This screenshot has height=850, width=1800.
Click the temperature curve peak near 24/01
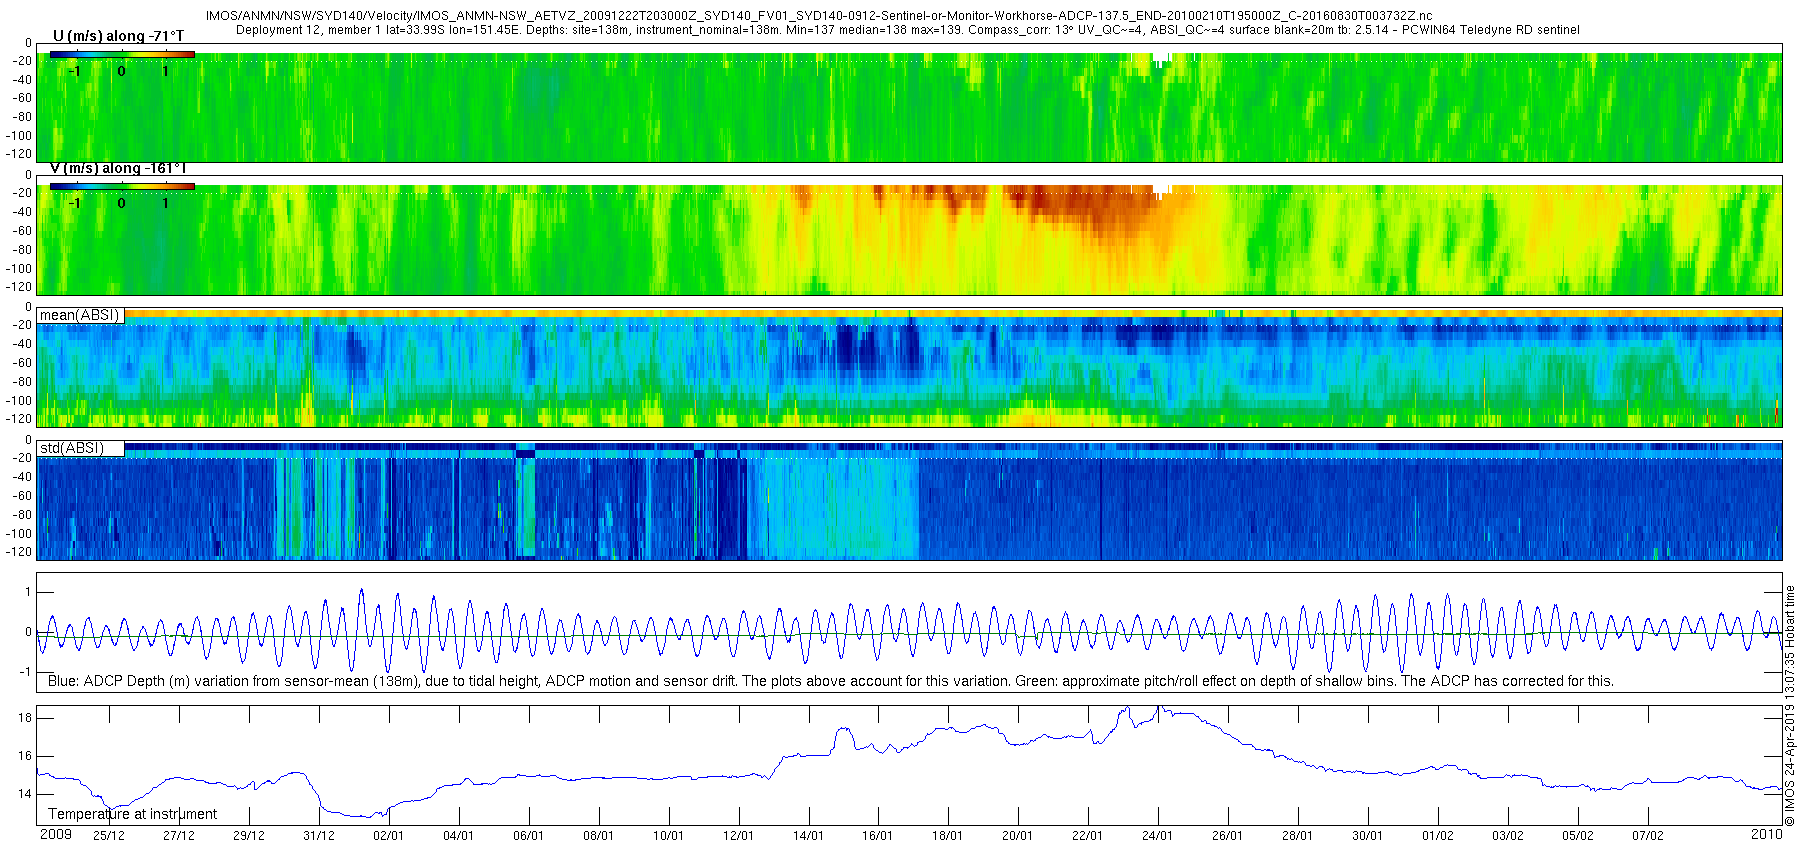(x=1158, y=708)
